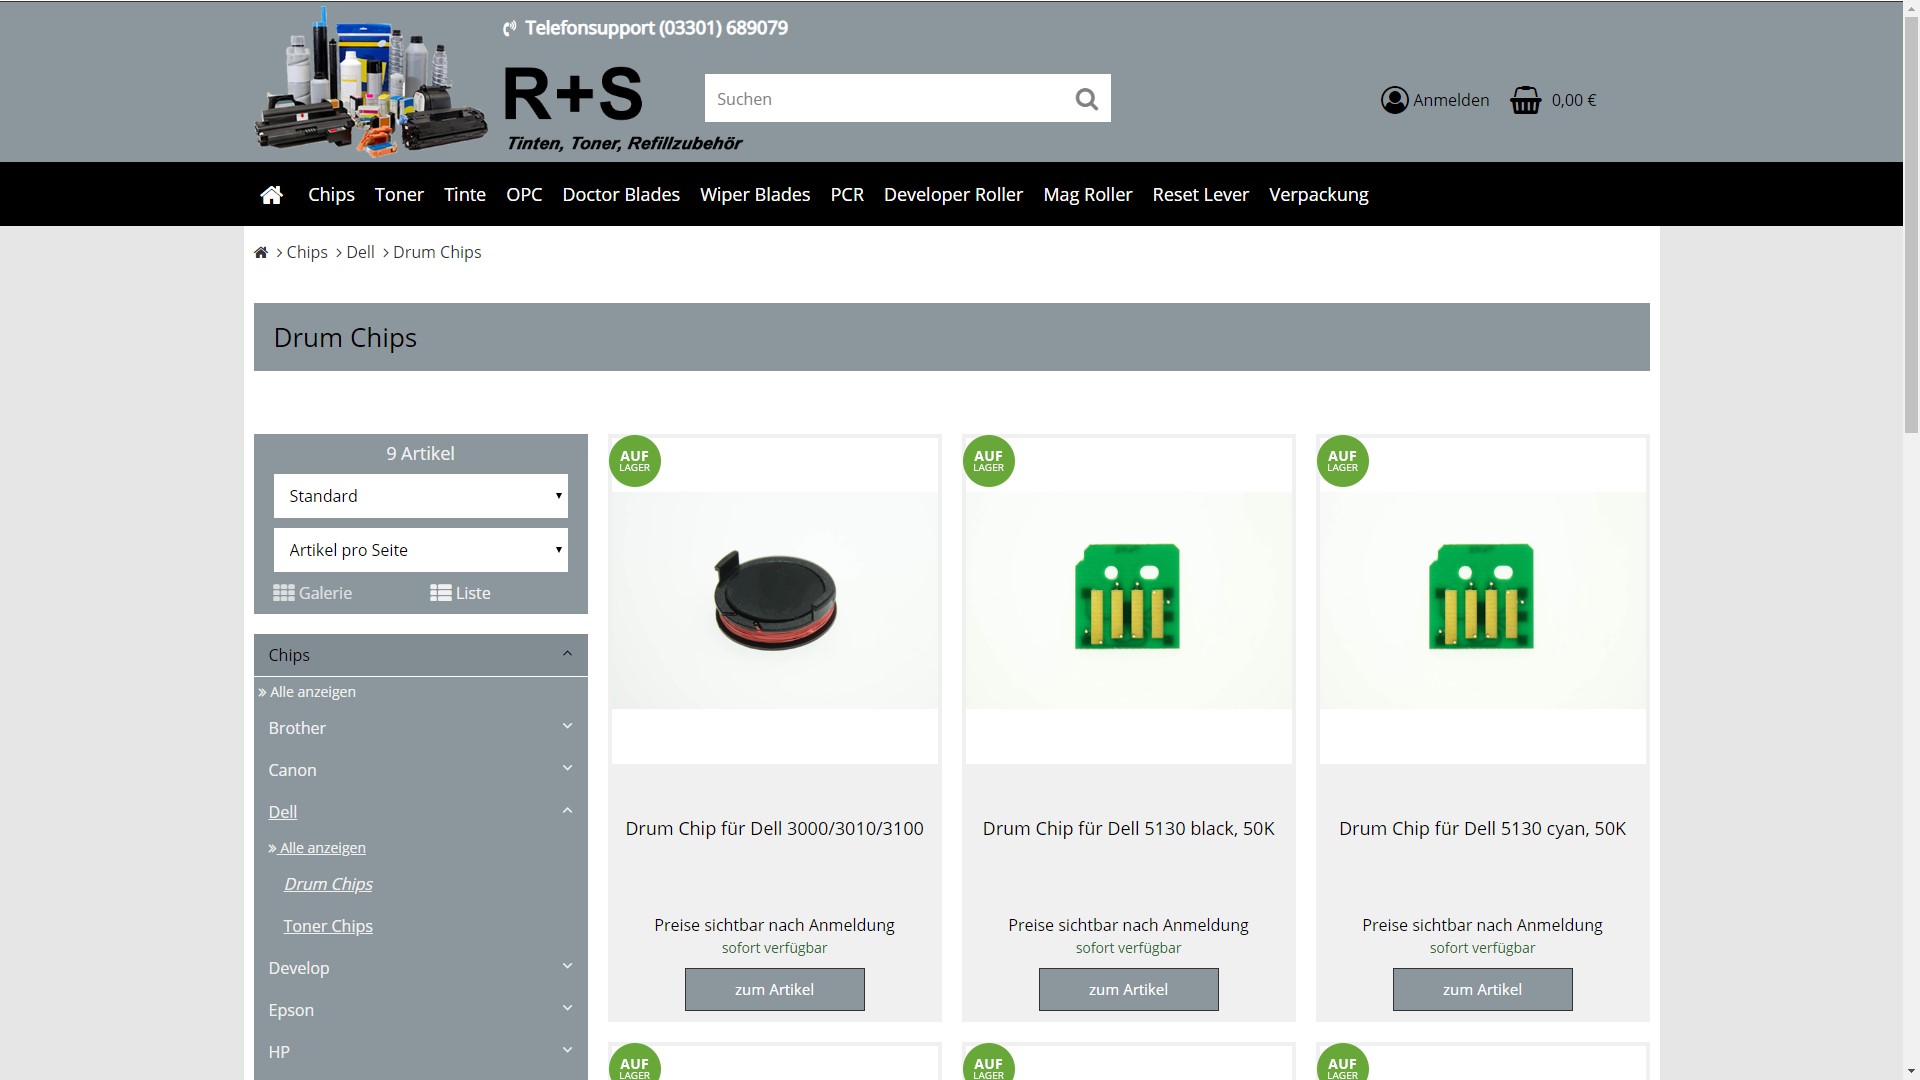Expand the Develop category
The width and height of the screenshot is (1920, 1080).
(567, 966)
